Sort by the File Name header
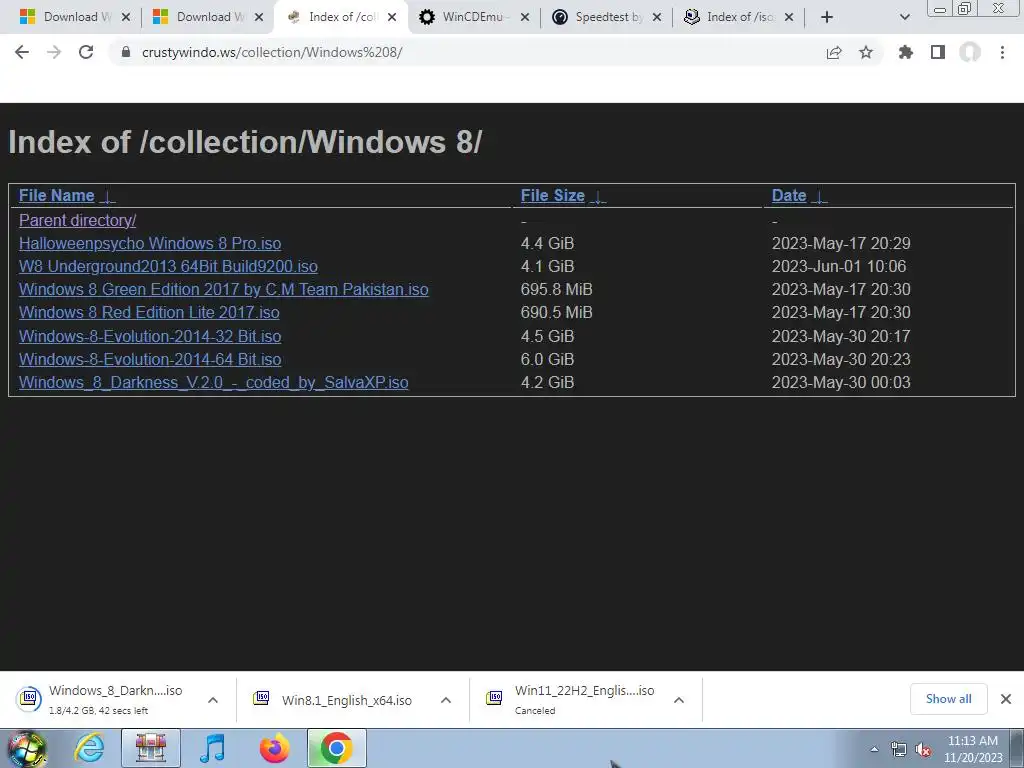The image size is (1024, 768). pyautogui.click(x=57, y=195)
